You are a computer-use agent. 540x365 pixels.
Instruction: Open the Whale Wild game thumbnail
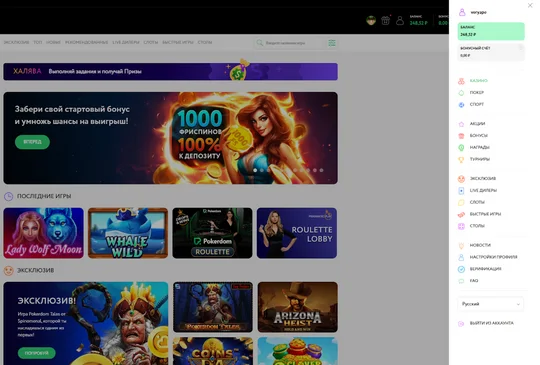point(128,233)
